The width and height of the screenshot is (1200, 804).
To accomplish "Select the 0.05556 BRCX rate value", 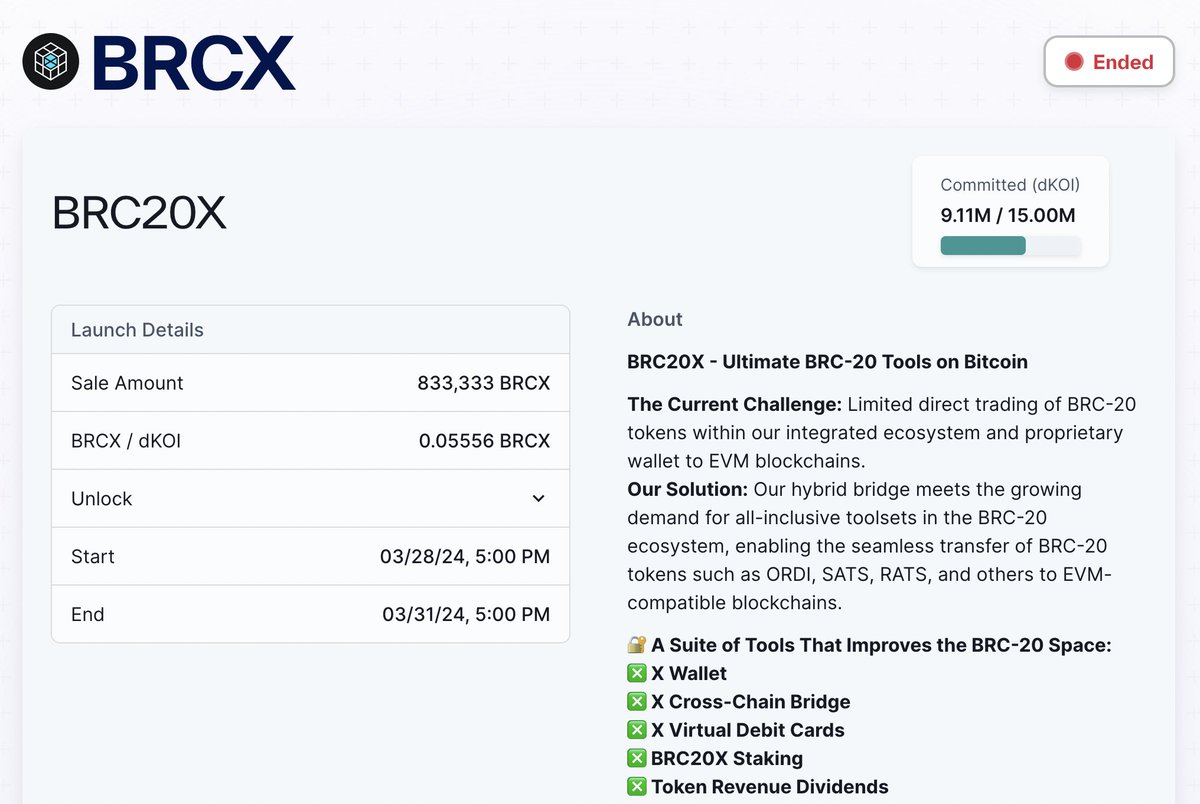I will [x=484, y=441].
